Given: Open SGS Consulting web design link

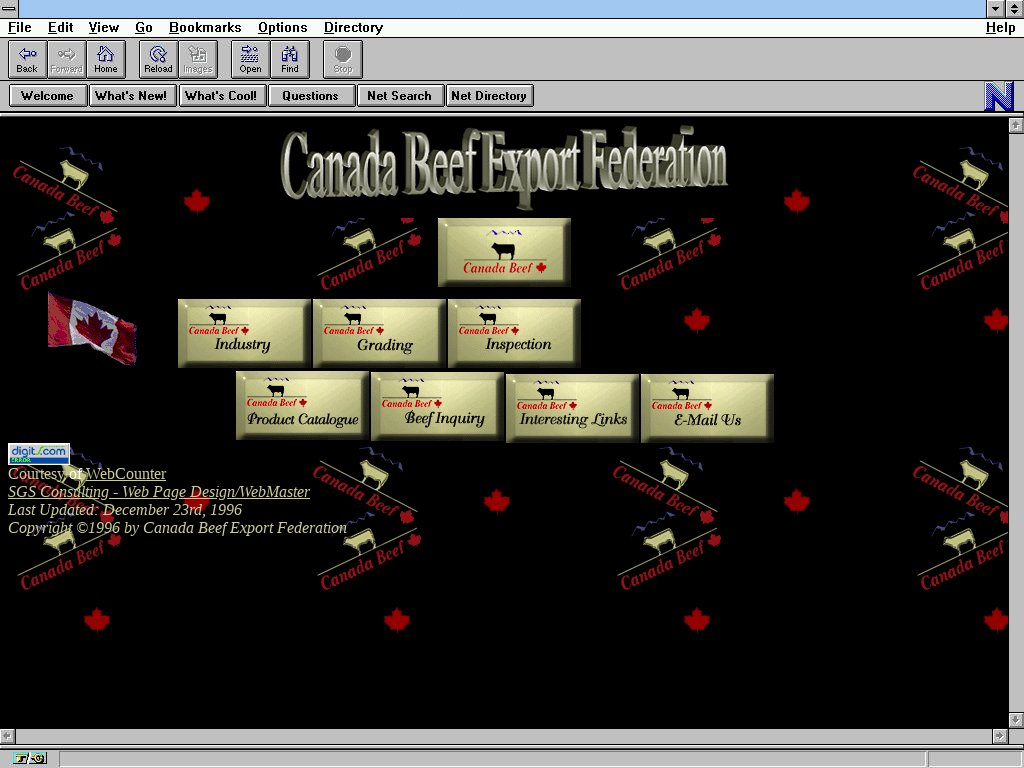Looking at the screenshot, I should [159, 492].
